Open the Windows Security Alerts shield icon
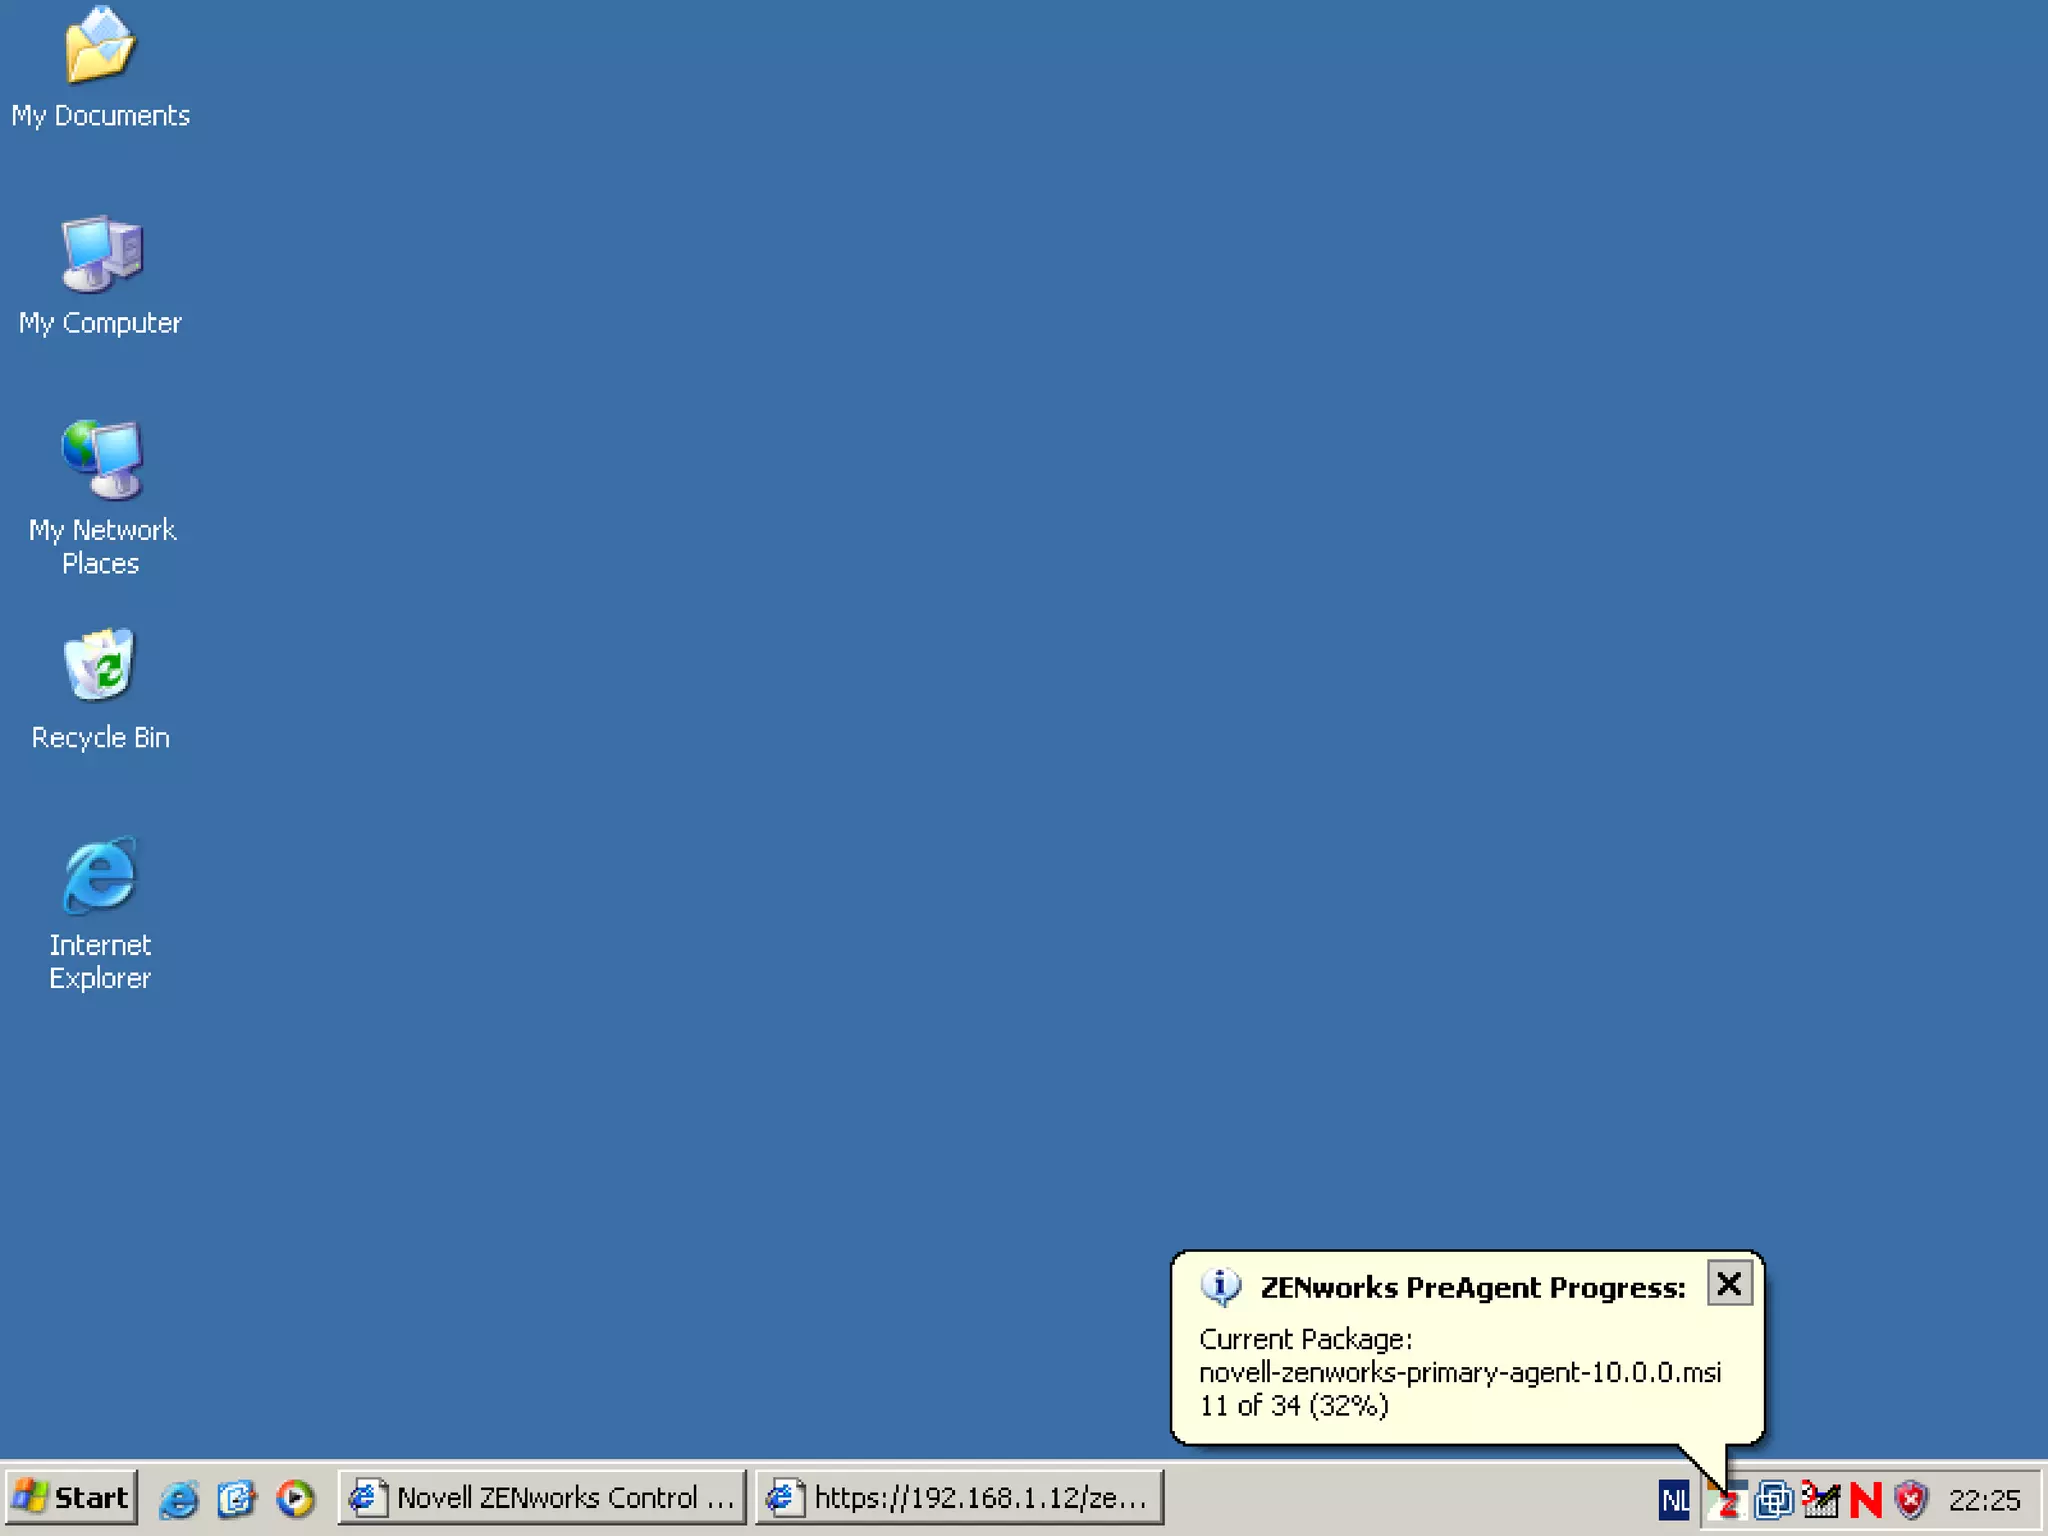The width and height of the screenshot is (2048, 1536). tap(1911, 1500)
